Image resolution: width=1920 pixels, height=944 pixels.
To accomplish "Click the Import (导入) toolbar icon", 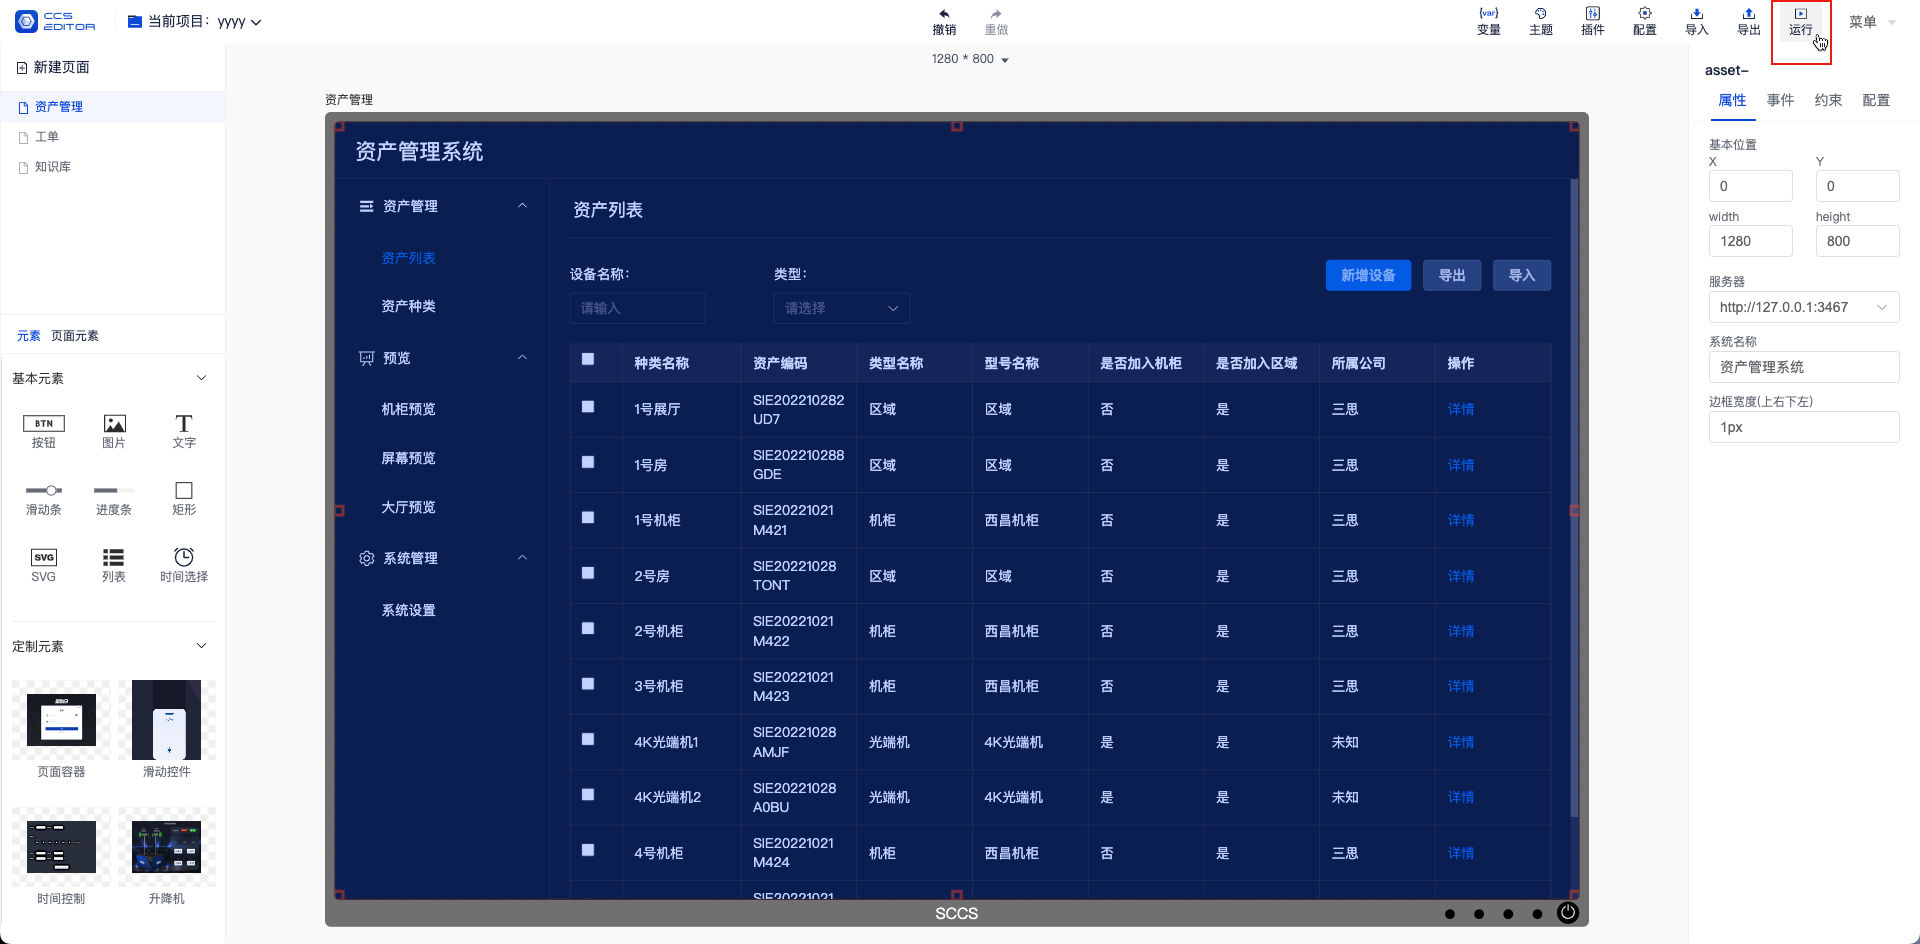I will (1697, 22).
